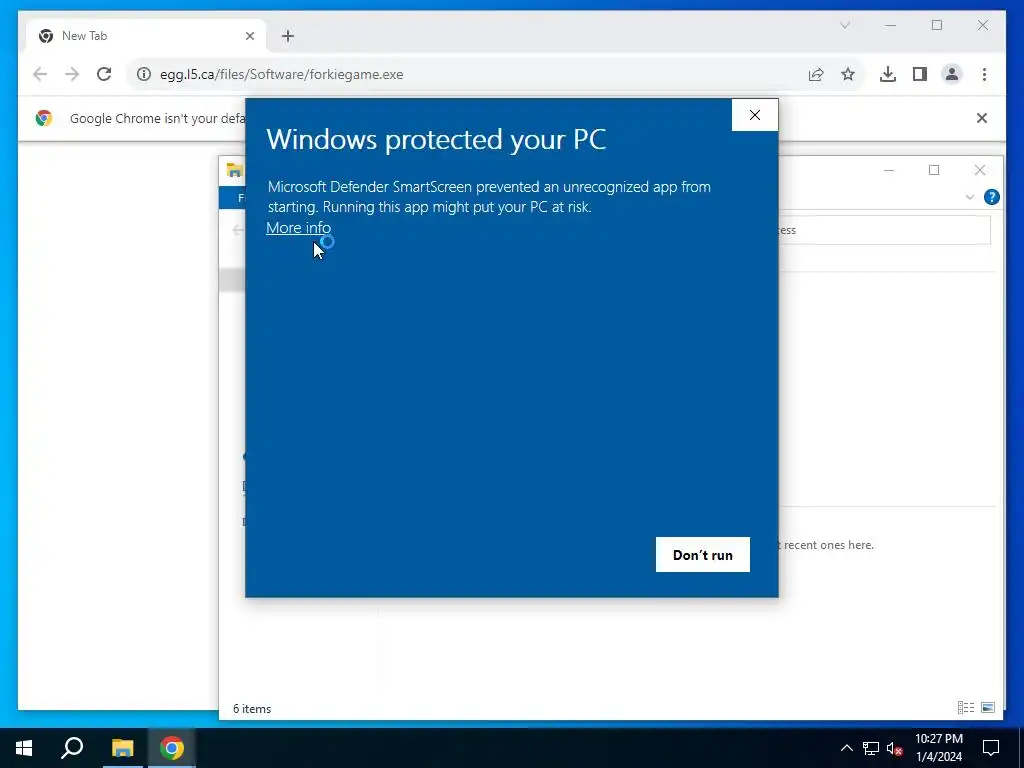
Task: Bookmark this tab with the star icon
Action: click(x=848, y=74)
